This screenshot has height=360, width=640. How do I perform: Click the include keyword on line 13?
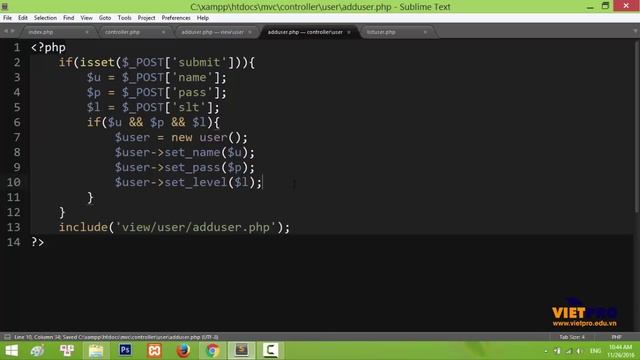83,227
